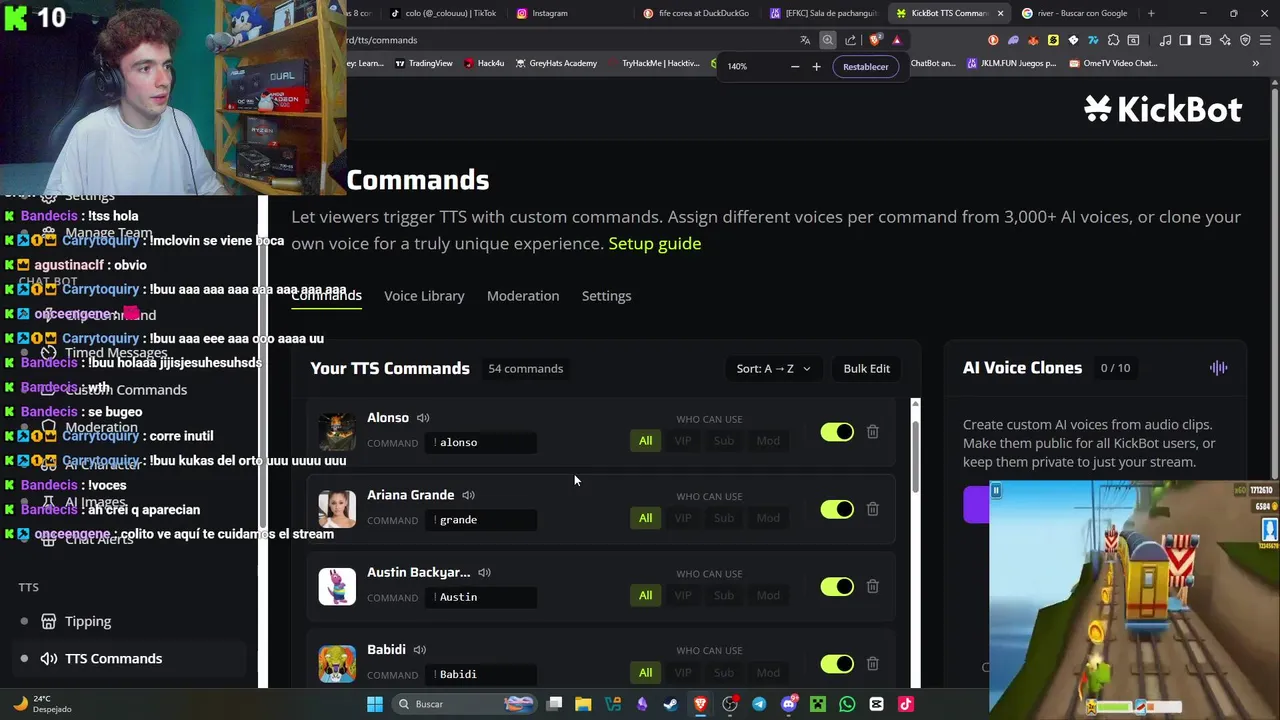Click the Windows Start button
This screenshot has width=1280, height=720.
(x=375, y=704)
